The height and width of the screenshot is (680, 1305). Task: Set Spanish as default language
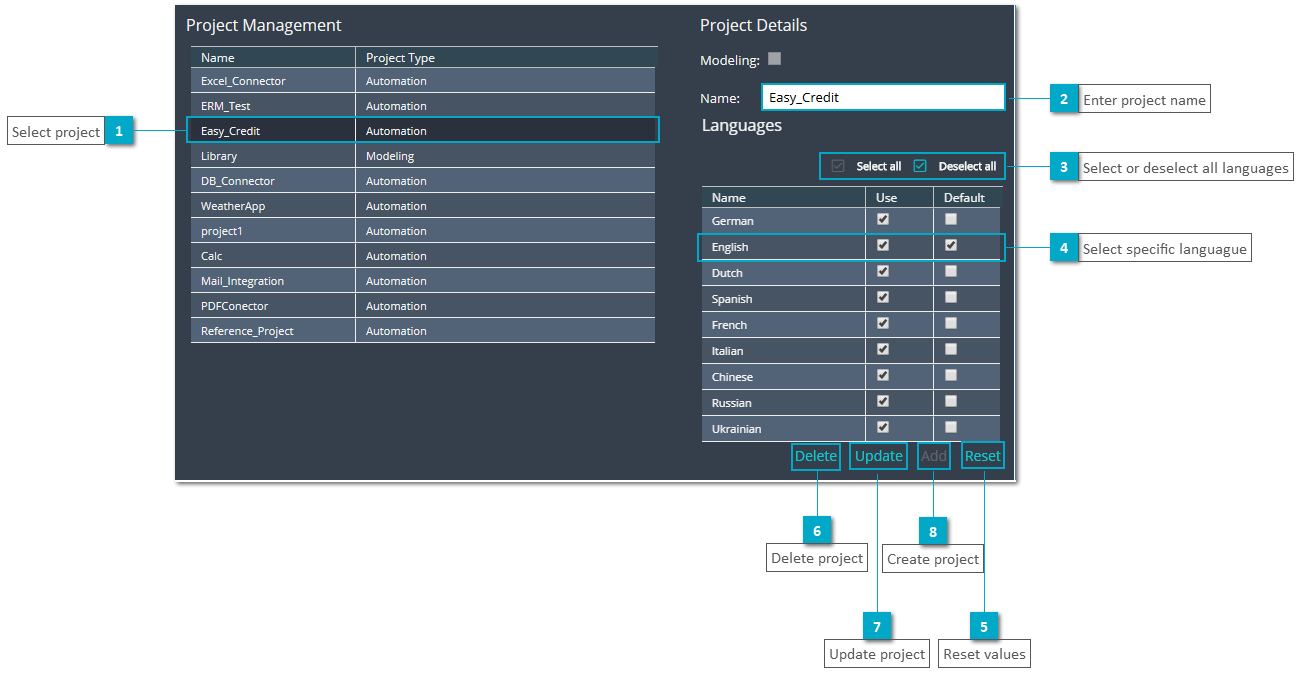coord(951,297)
